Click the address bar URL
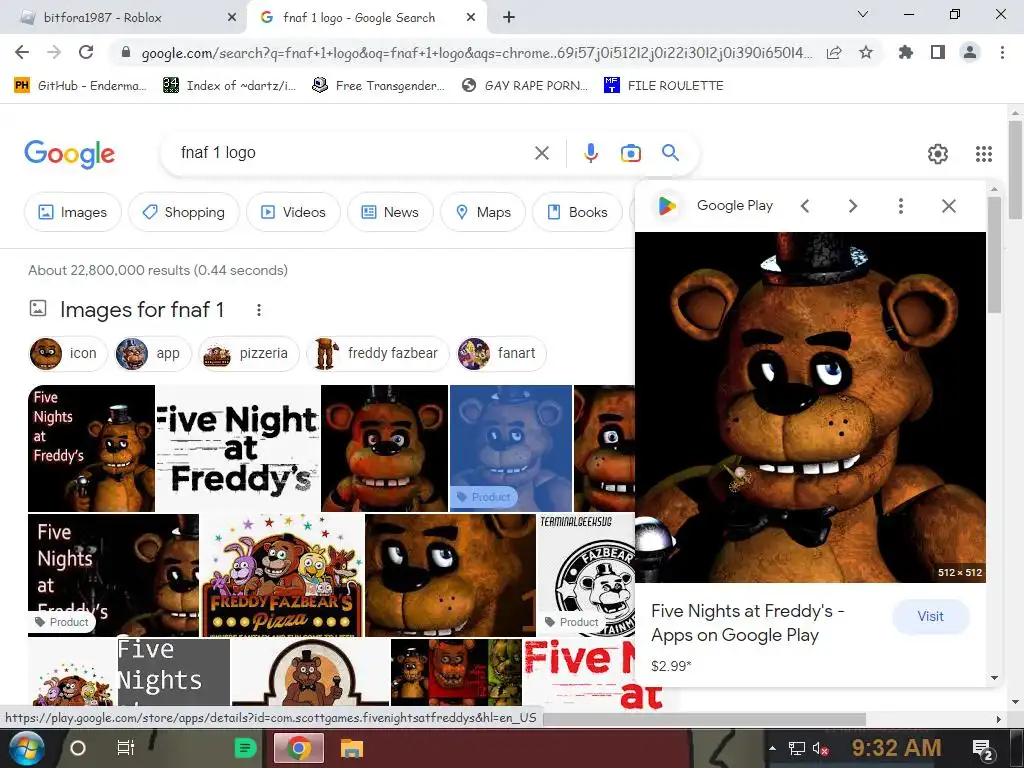This screenshot has width=1024, height=768. point(477,53)
